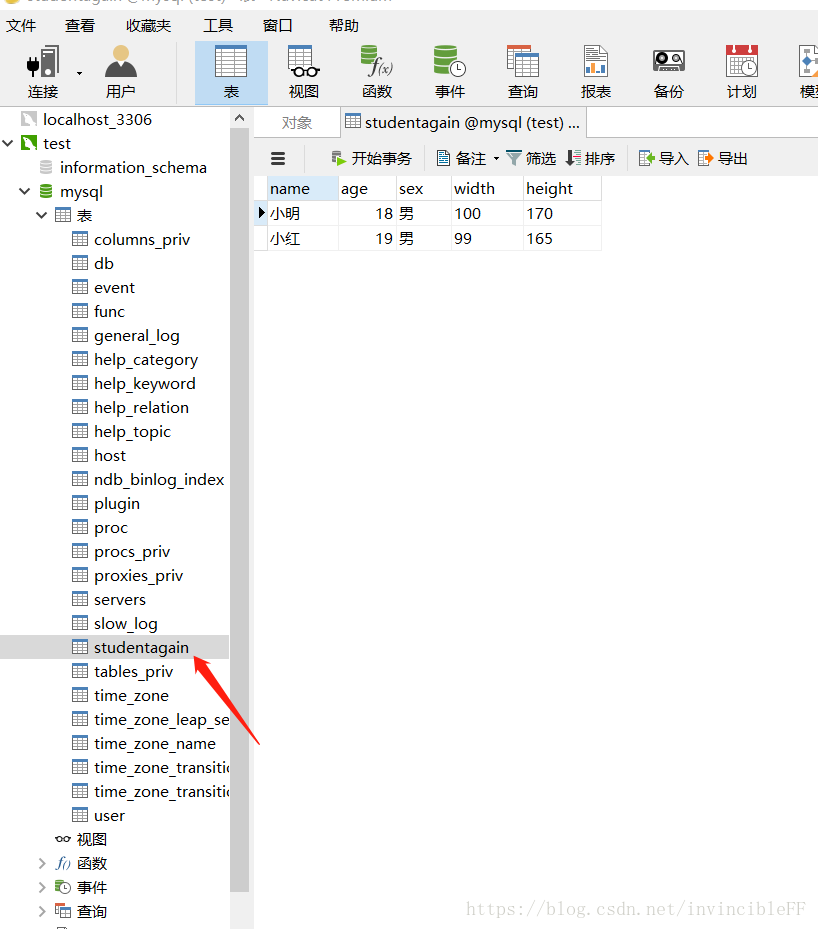Screen dimensions: 818x929
Task: Click the age column header
Action: click(367, 188)
